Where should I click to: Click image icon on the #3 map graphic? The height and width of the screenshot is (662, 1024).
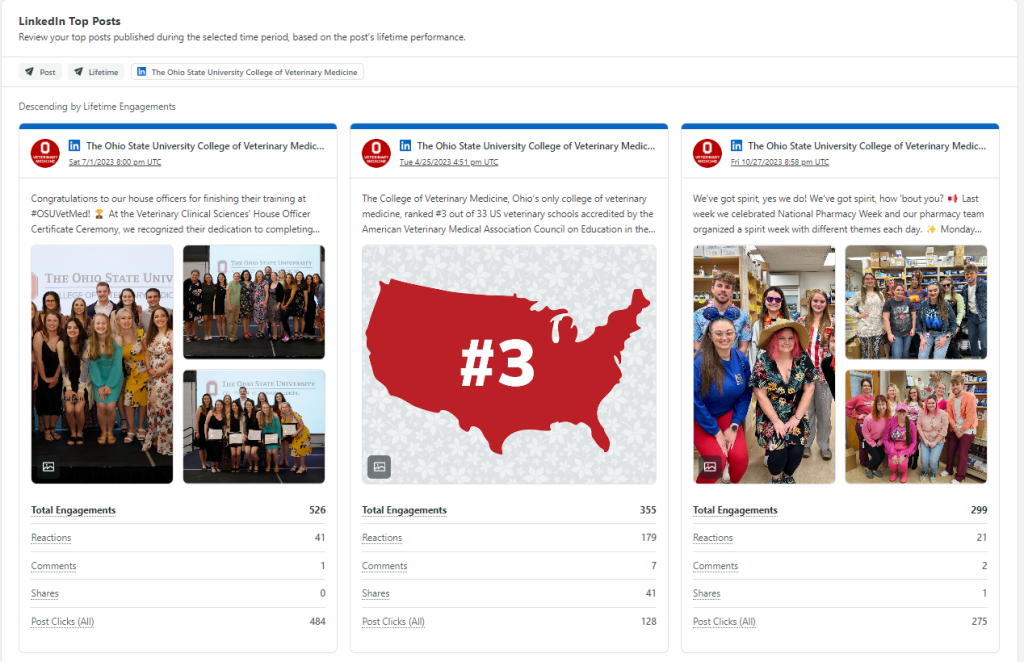coord(379,466)
